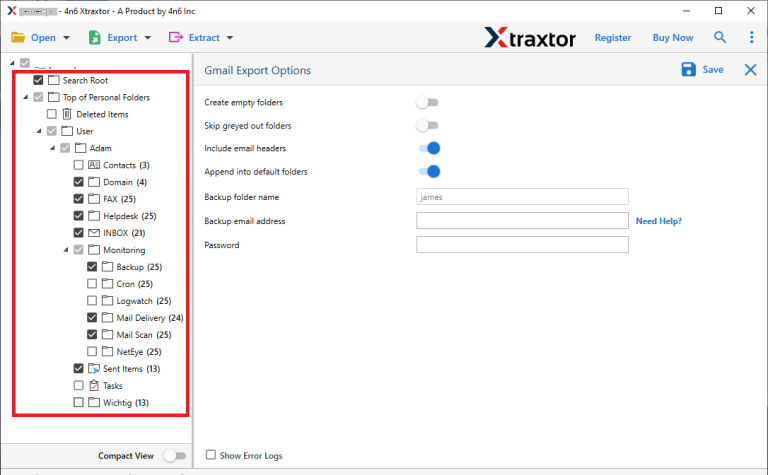
Task: Collapse the User tree node
Action: [x=39, y=131]
